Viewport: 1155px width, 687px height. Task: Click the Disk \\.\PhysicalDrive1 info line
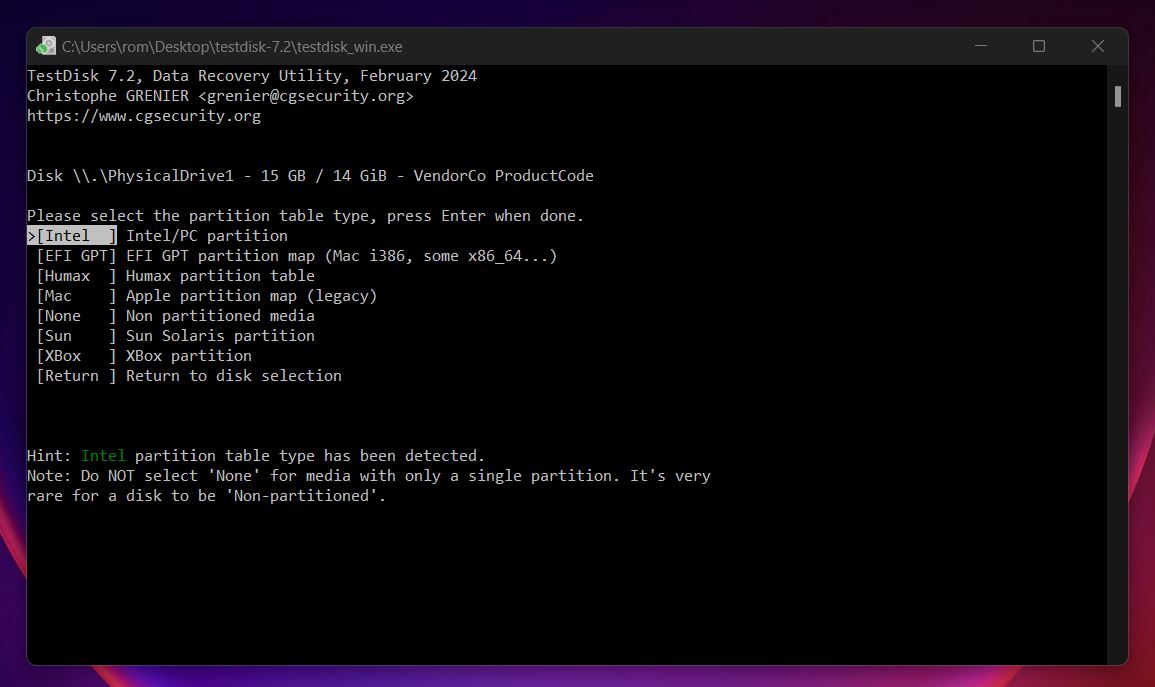point(310,175)
